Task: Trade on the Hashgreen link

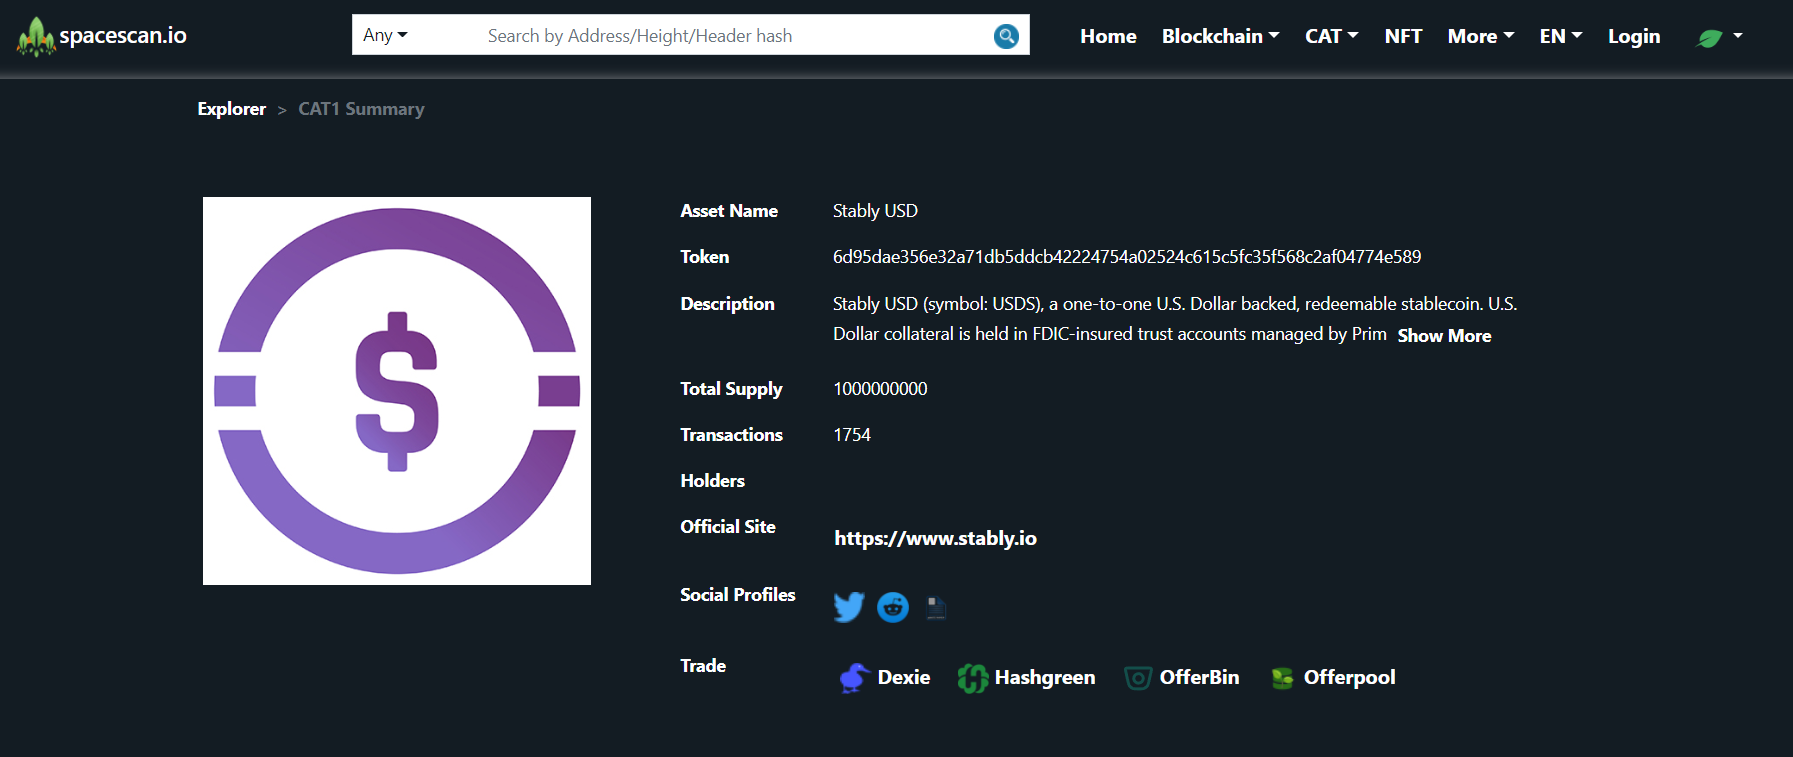Action: coord(1045,677)
